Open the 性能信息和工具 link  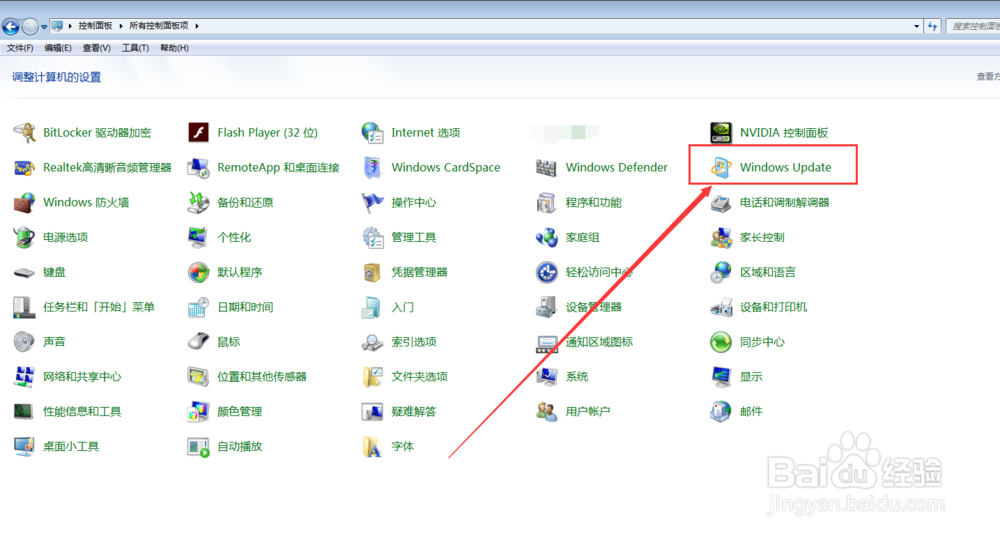coord(82,412)
